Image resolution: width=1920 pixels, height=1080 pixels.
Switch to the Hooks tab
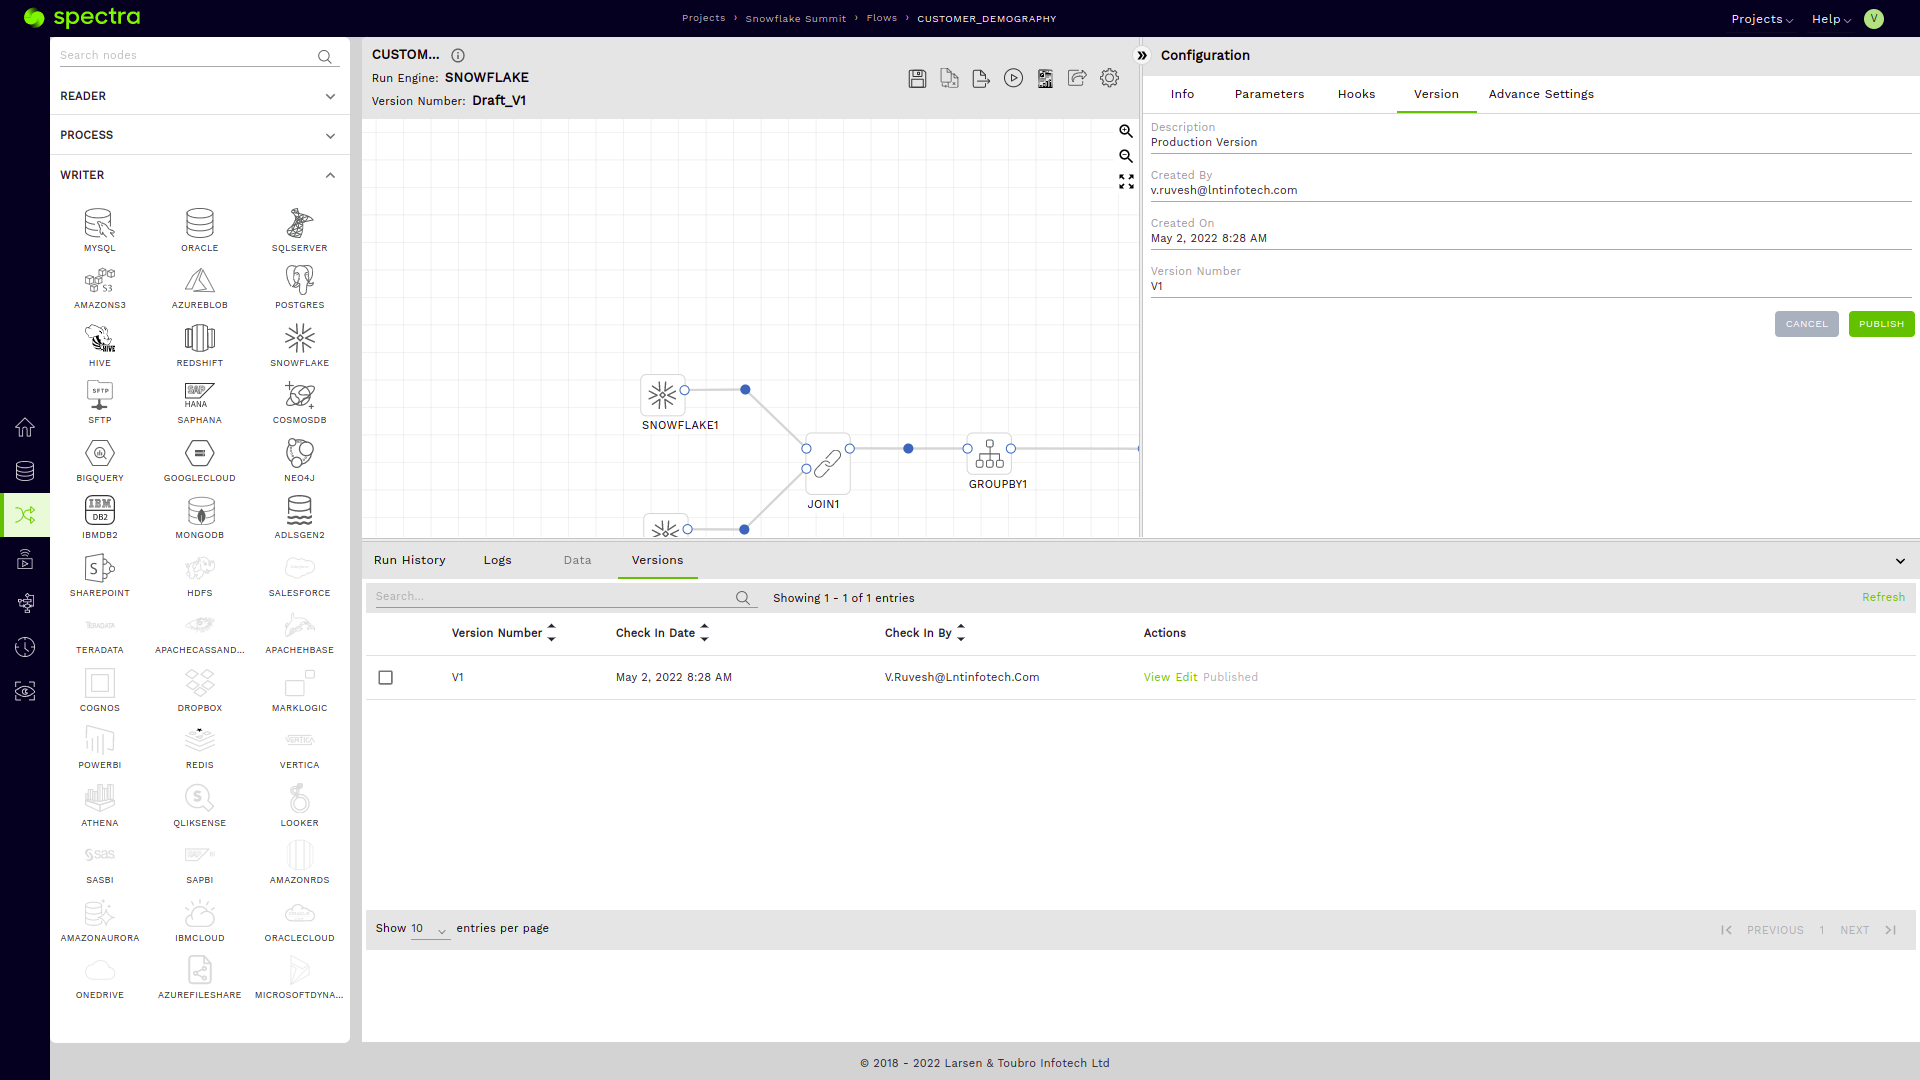(x=1357, y=94)
